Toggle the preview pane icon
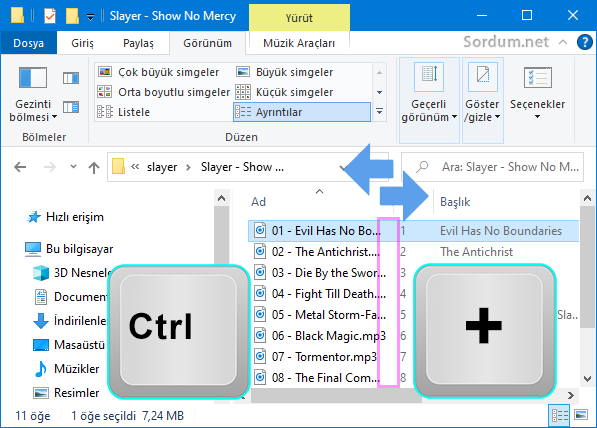The image size is (597, 428). point(71,78)
